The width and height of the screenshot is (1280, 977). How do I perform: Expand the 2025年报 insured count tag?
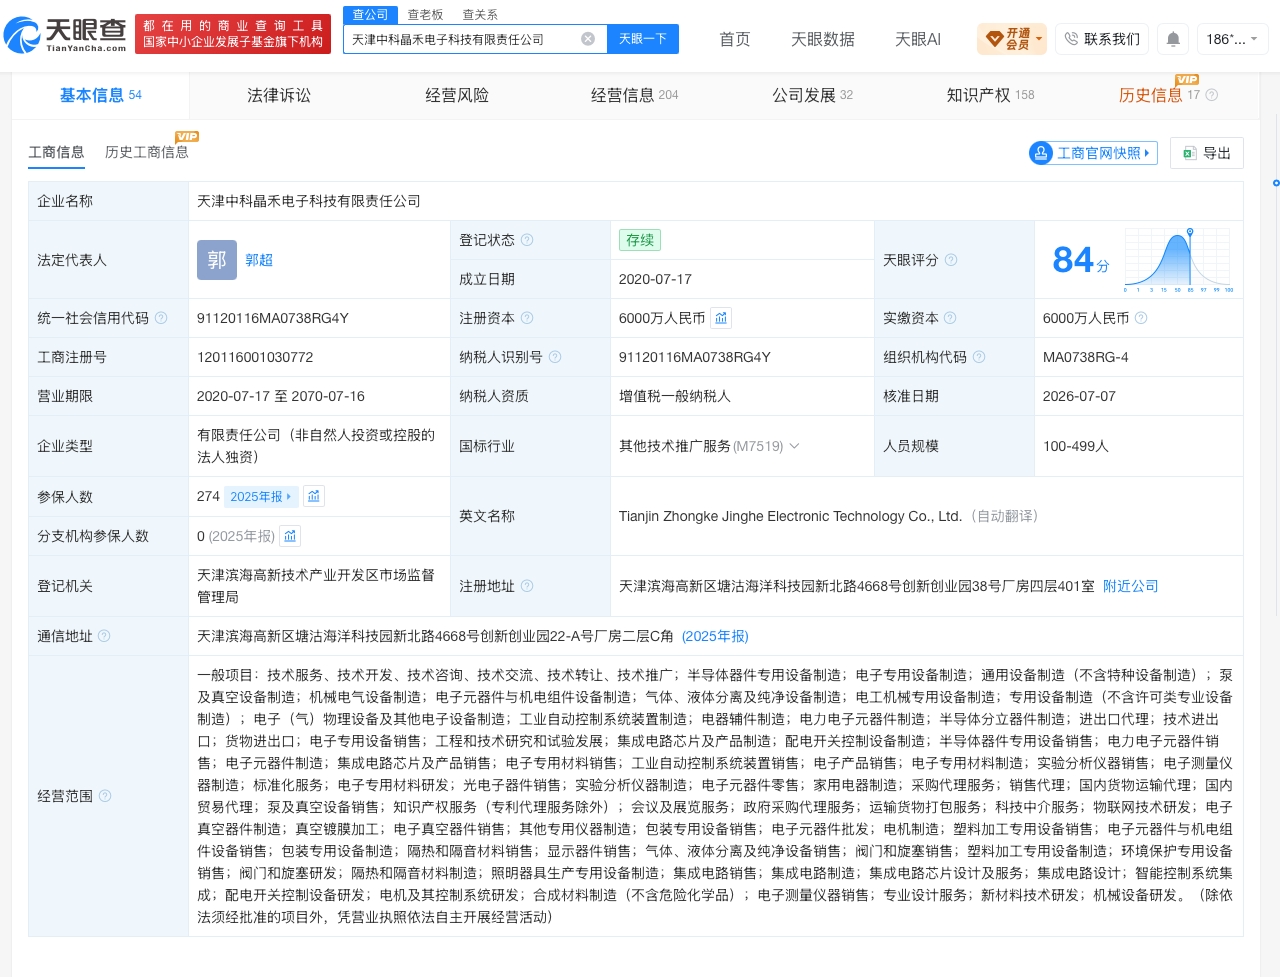point(261,496)
